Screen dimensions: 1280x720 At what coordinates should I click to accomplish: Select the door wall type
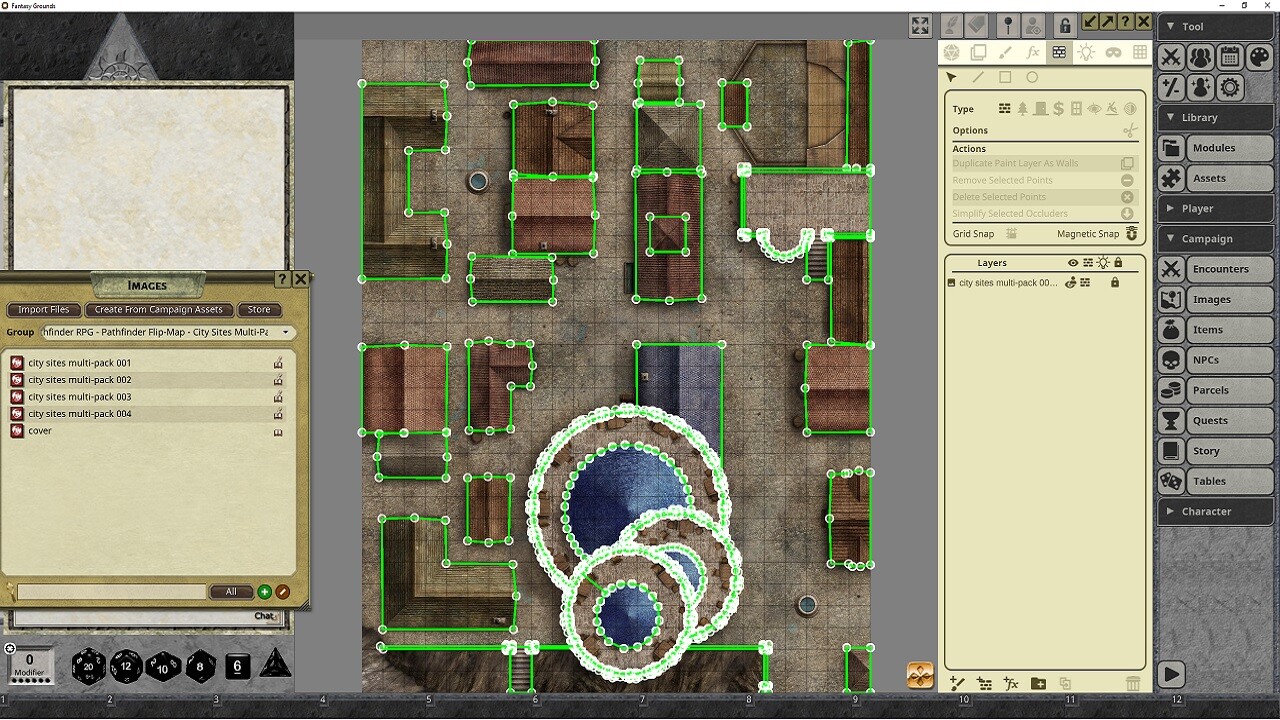1040,108
